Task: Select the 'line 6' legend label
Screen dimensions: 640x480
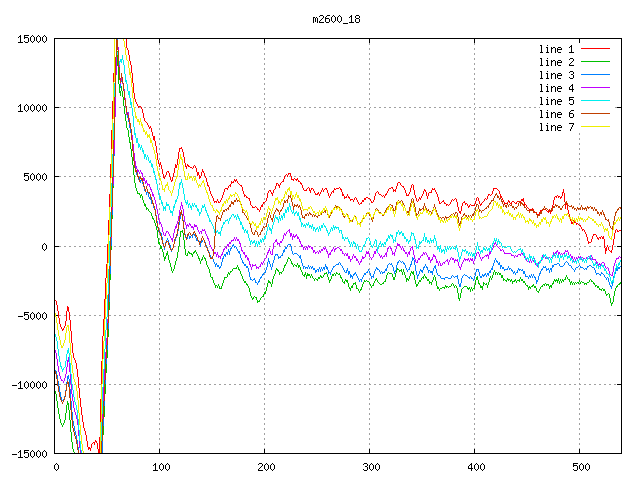Action: (557, 114)
